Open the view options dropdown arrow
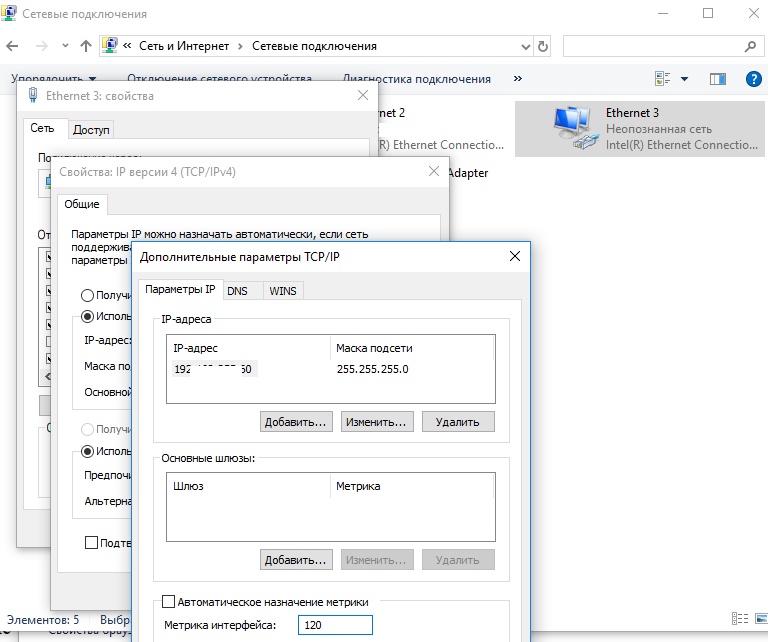 coord(684,79)
